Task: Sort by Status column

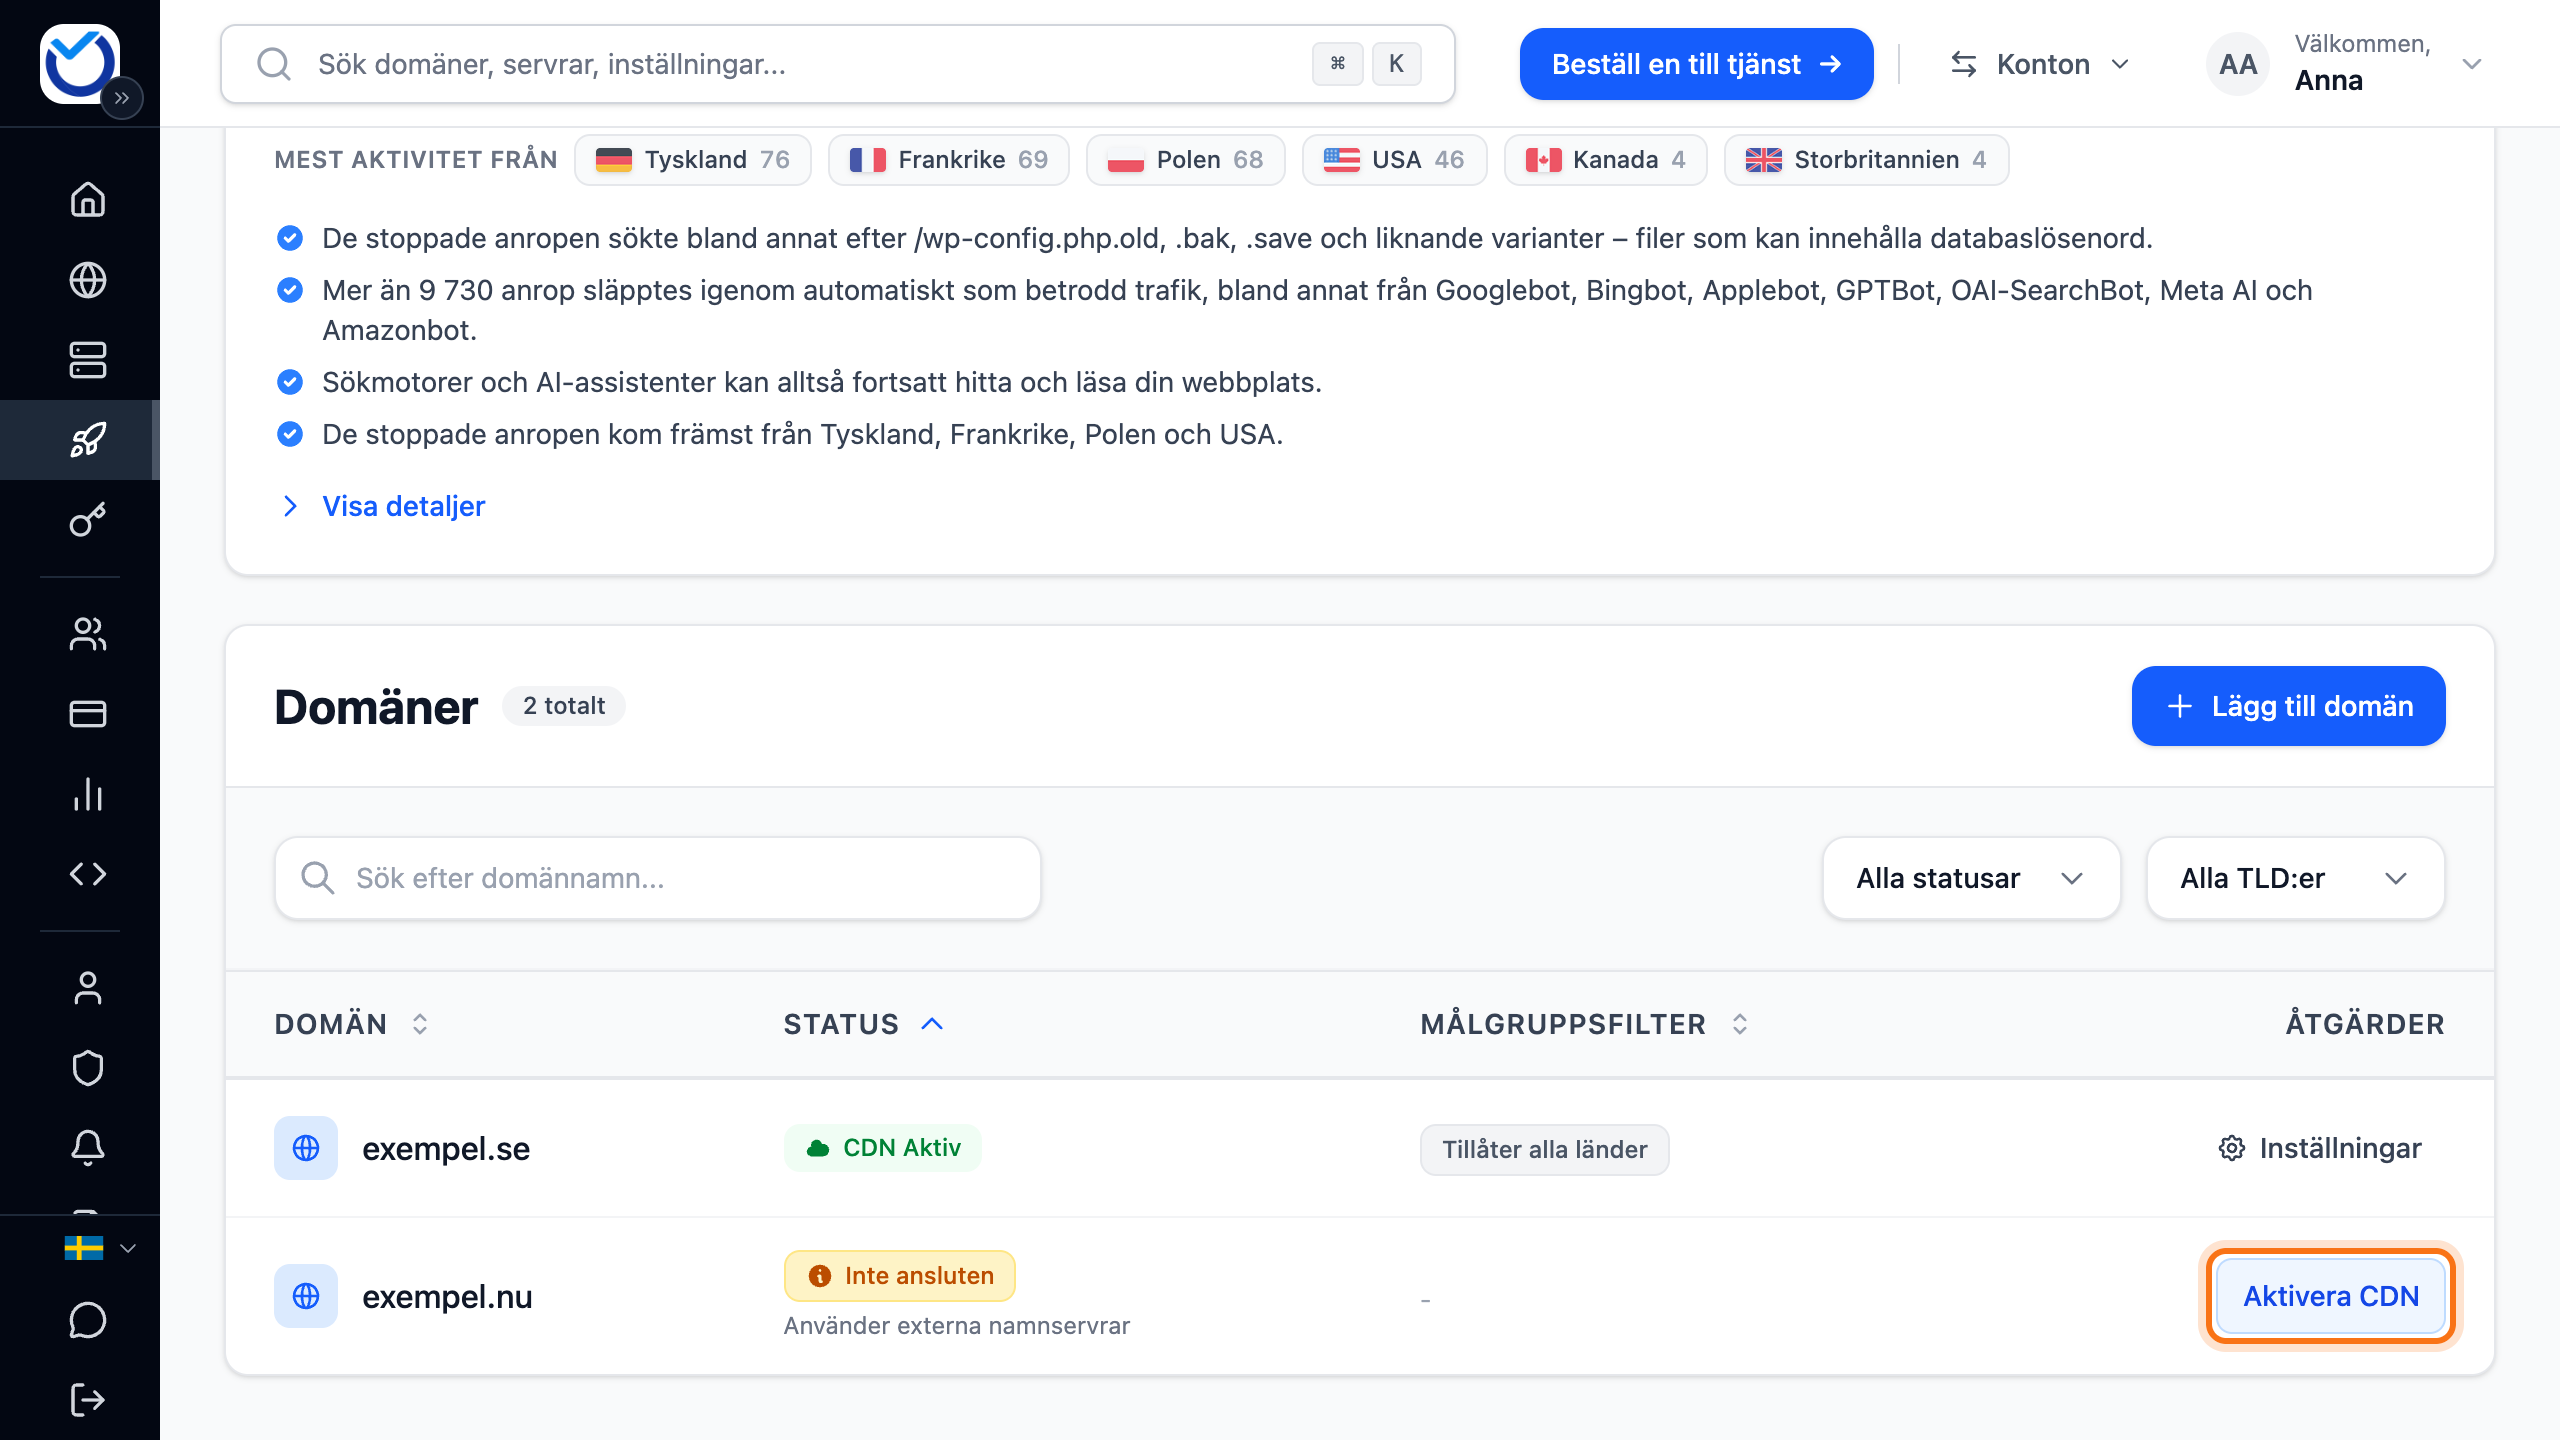Action: [x=864, y=1024]
